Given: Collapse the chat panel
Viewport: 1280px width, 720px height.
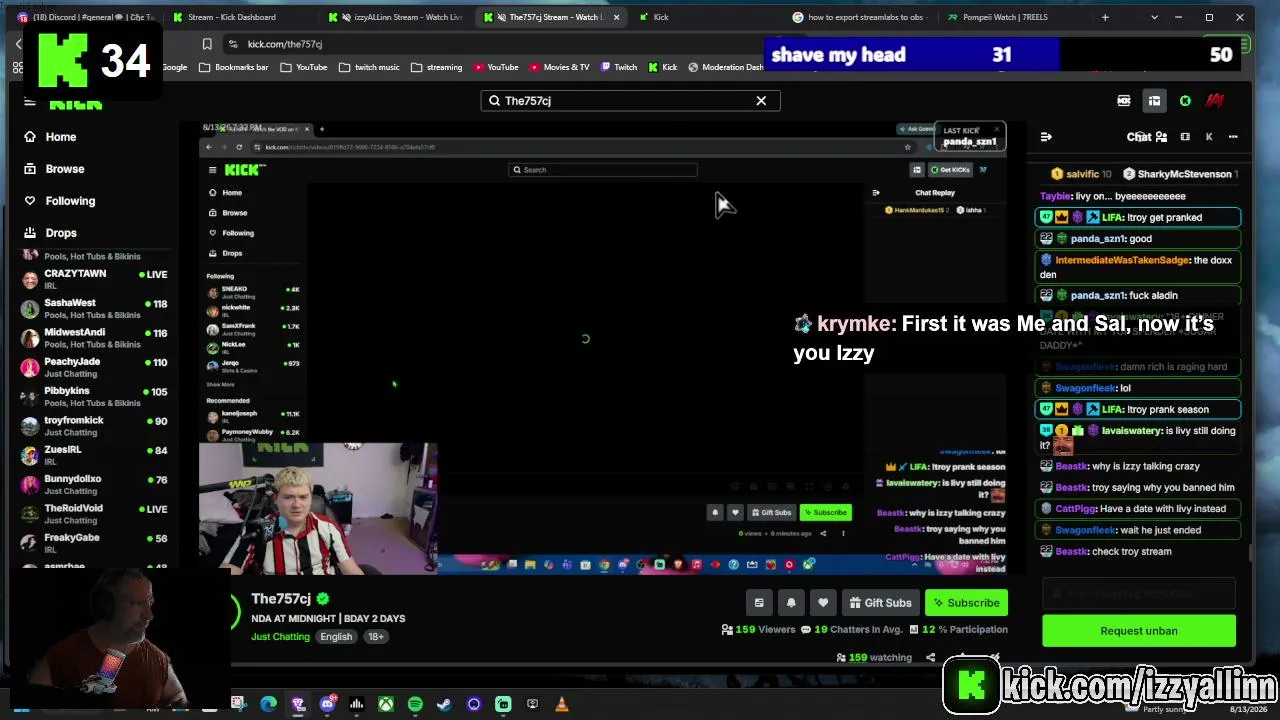Looking at the screenshot, I should pos(1046,137).
